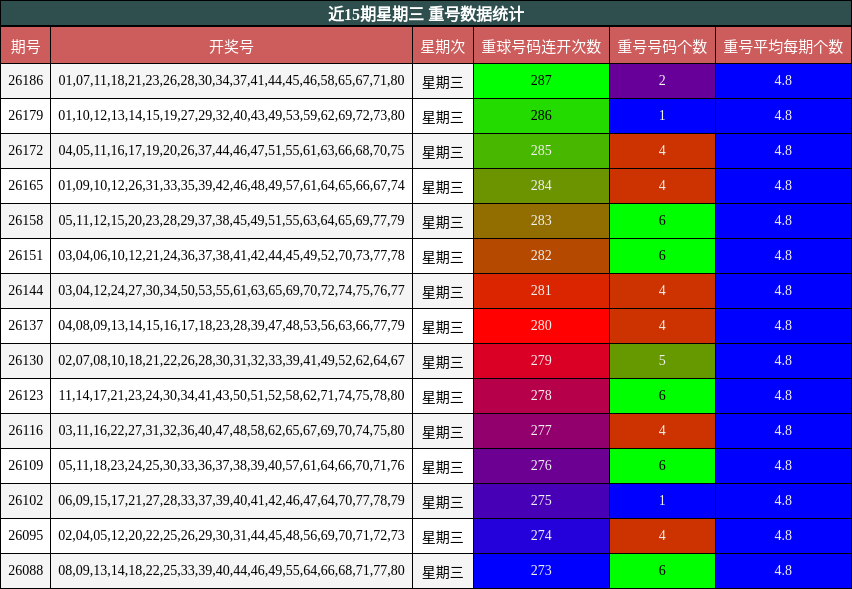Click the cell showing 278
Screen dimensions: 852x589
pyautogui.click(x=541, y=396)
